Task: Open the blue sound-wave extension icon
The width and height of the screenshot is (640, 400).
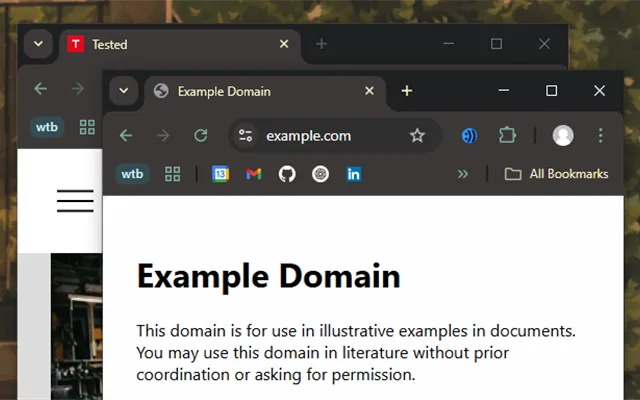Action: (x=469, y=136)
